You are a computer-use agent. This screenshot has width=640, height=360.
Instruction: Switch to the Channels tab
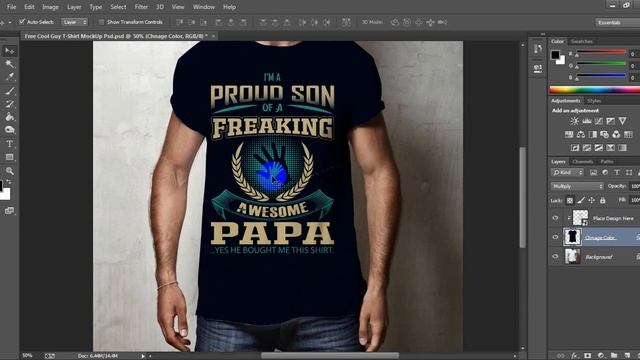[582, 162]
